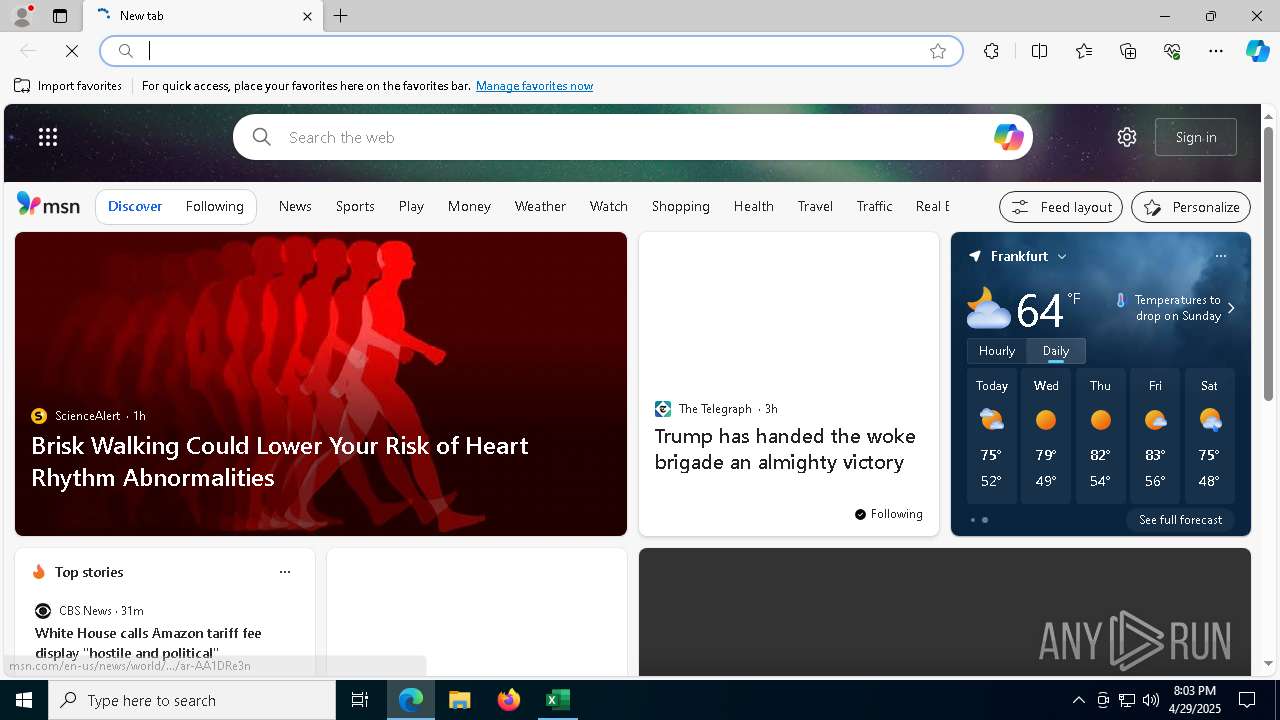
Task: Open the Extensions puzzle icon
Action: 991,51
